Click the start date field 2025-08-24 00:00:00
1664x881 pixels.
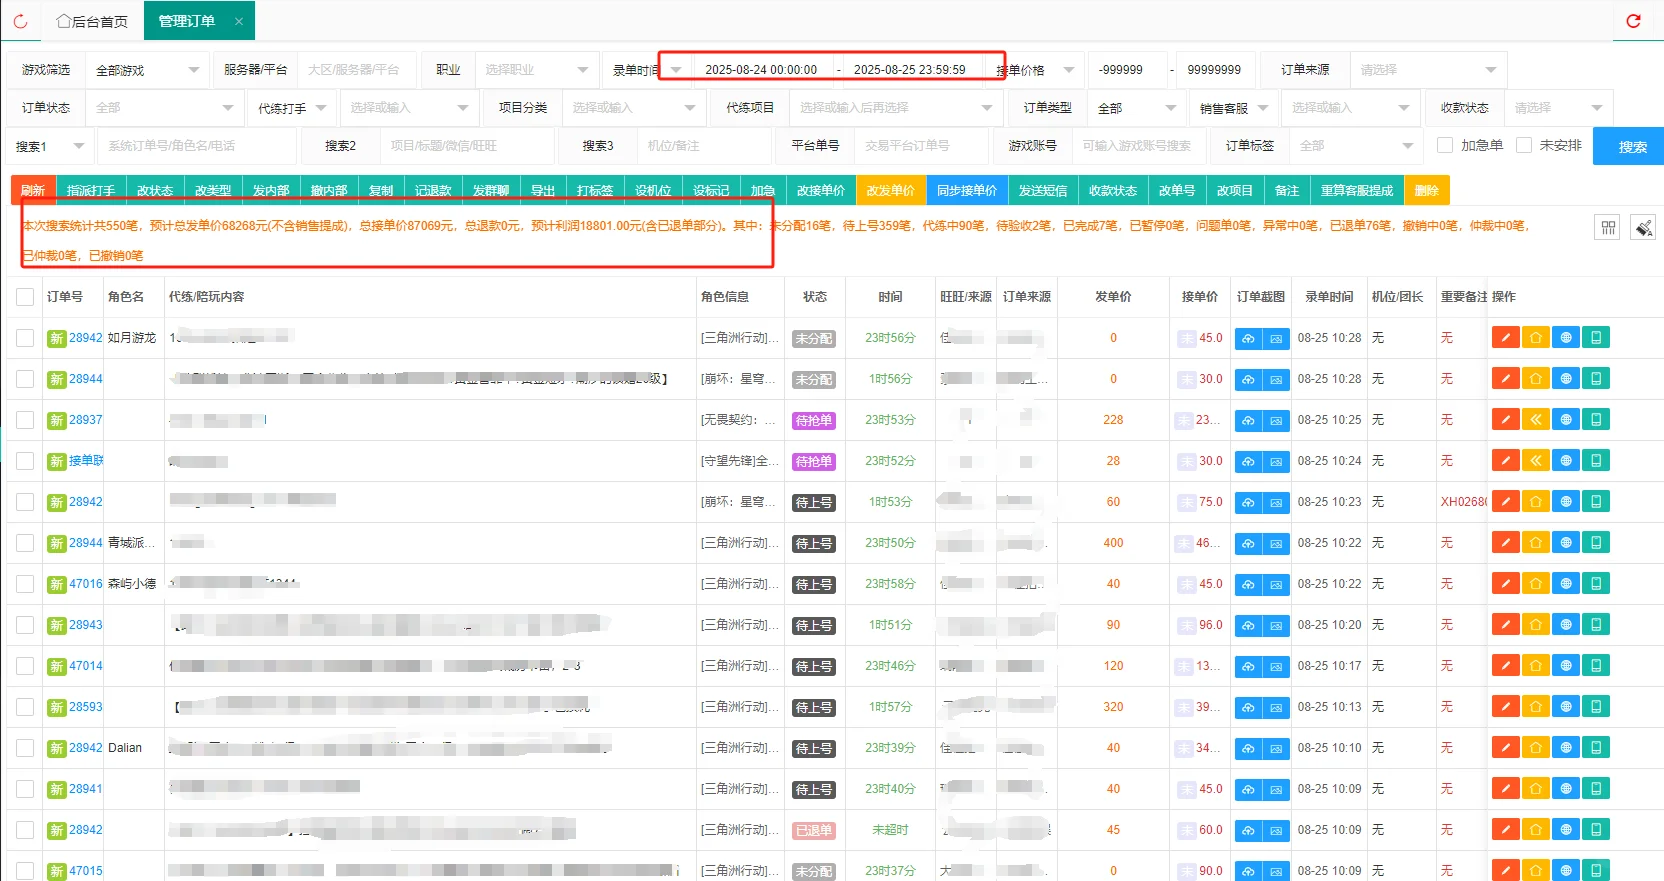[761, 70]
